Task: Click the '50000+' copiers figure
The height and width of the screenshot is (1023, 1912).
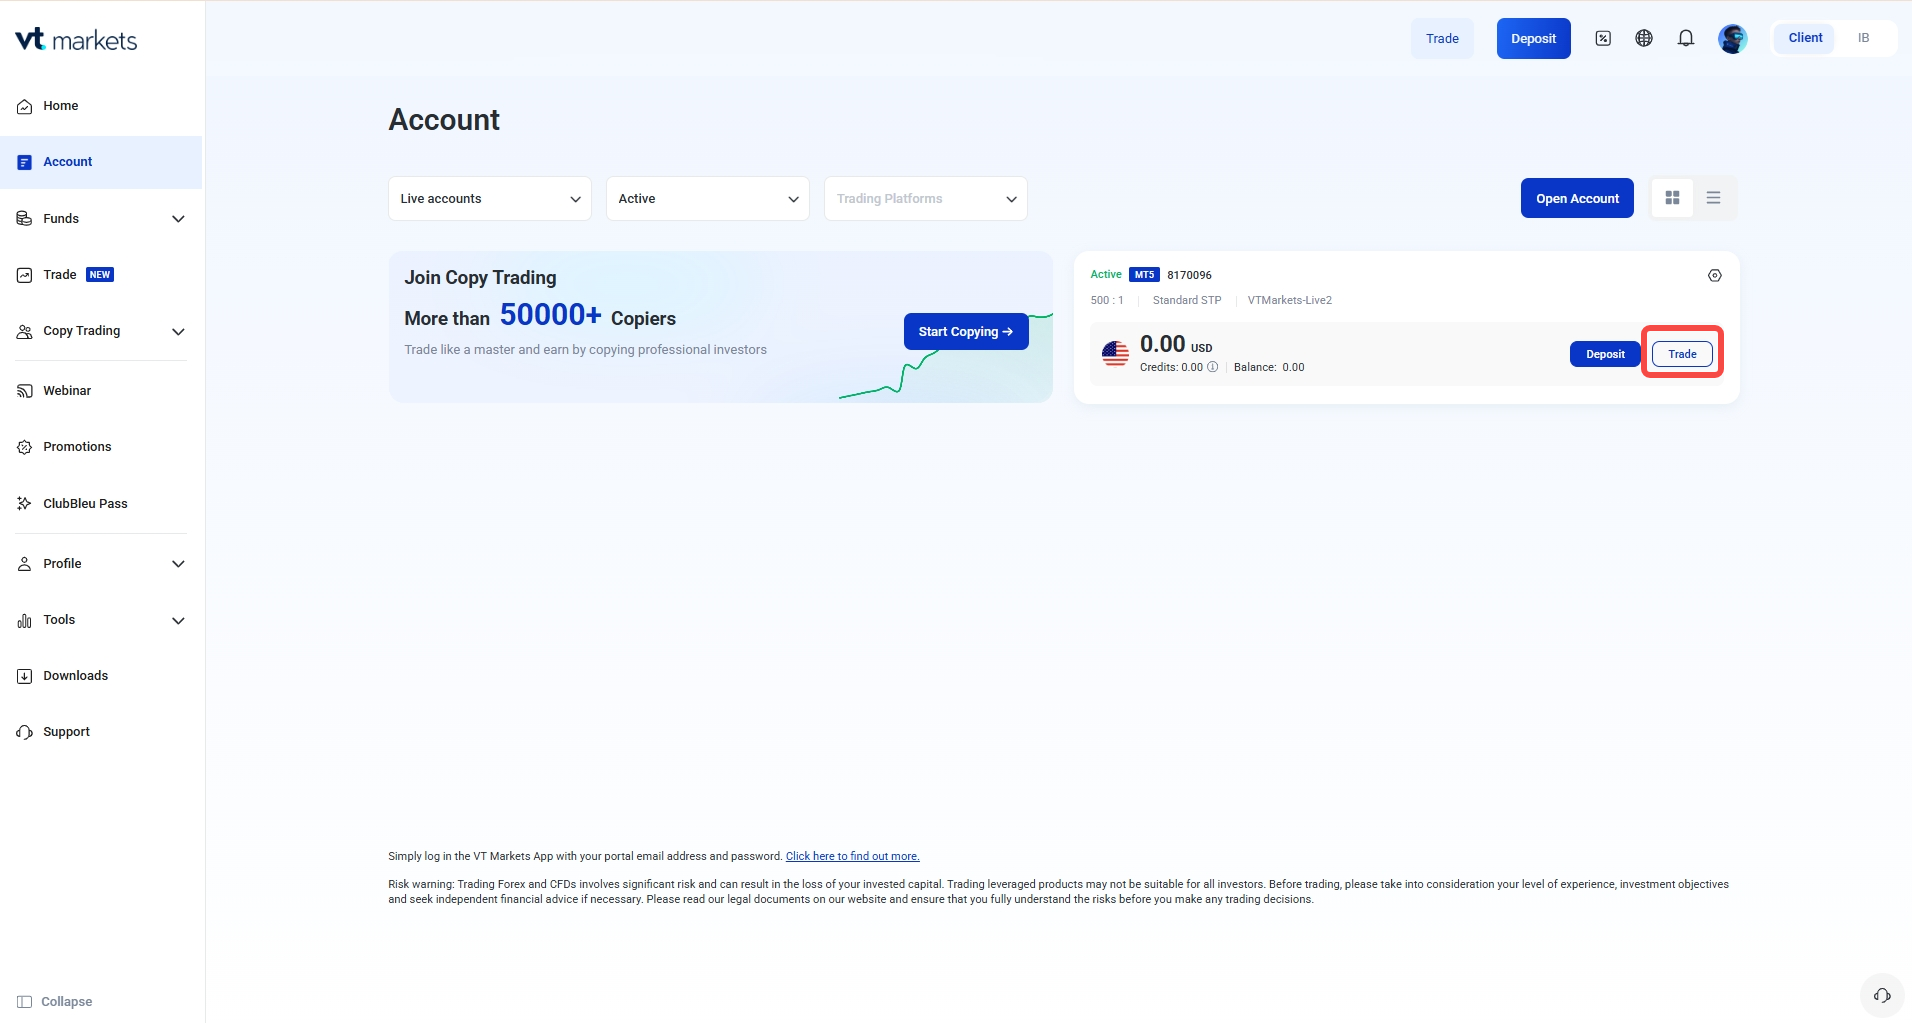Action: (x=551, y=315)
